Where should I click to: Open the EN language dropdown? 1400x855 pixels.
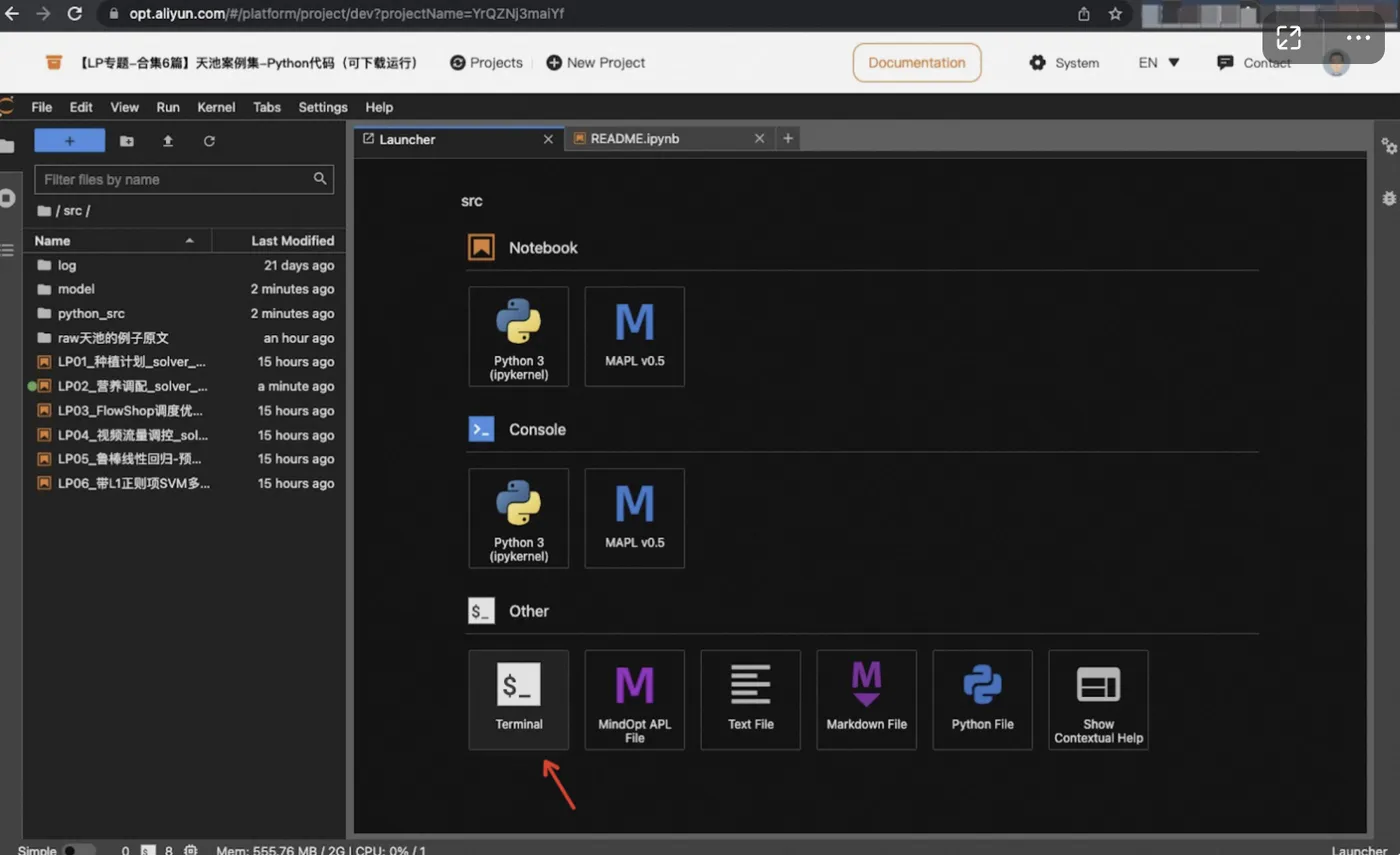click(1159, 62)
